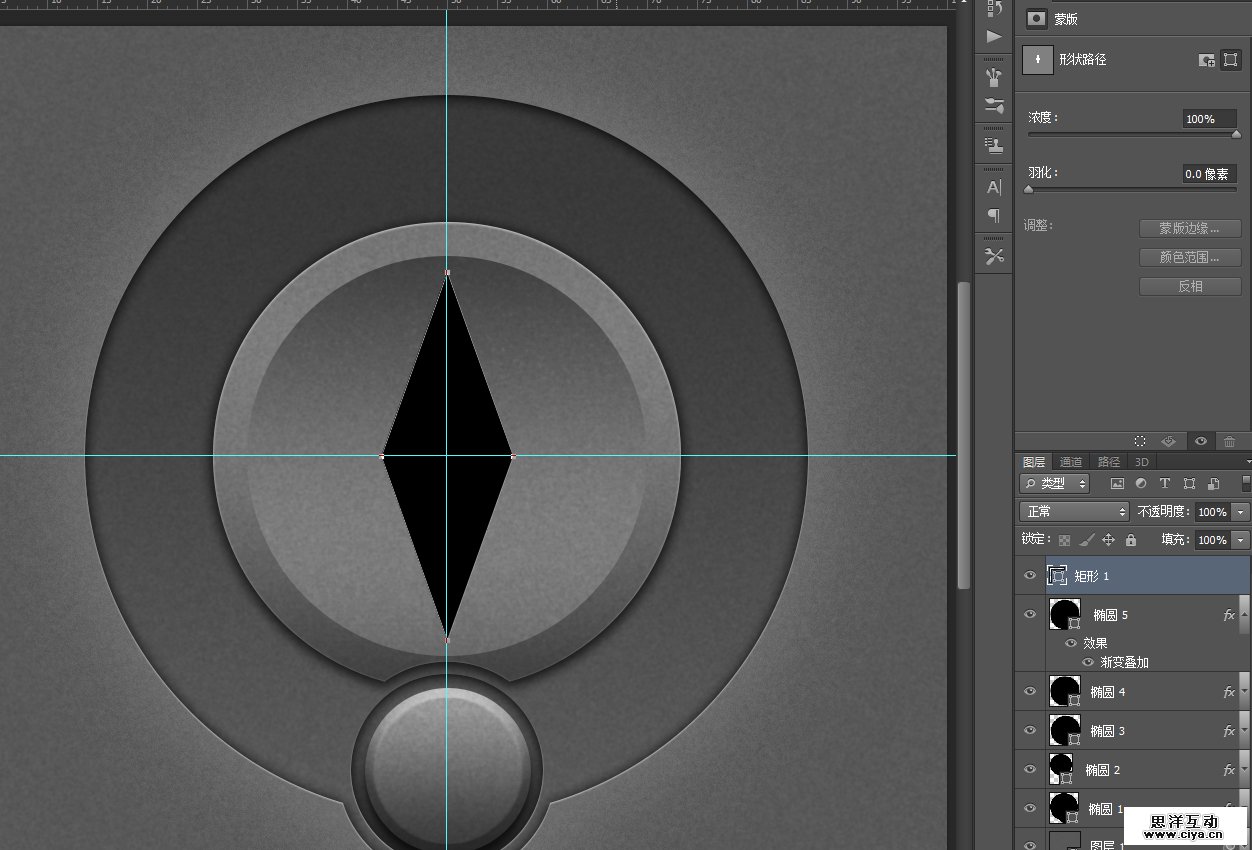1252x850 pixels.
Task: Toggle visibility of 矩形 1 layer
Action: tap(1030, 576)
